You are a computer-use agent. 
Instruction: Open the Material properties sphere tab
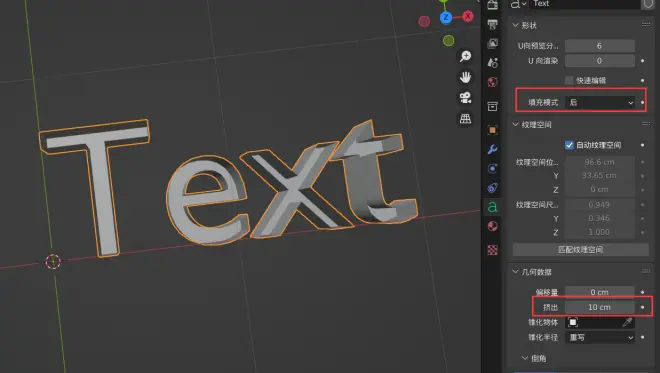click(492, 226)
